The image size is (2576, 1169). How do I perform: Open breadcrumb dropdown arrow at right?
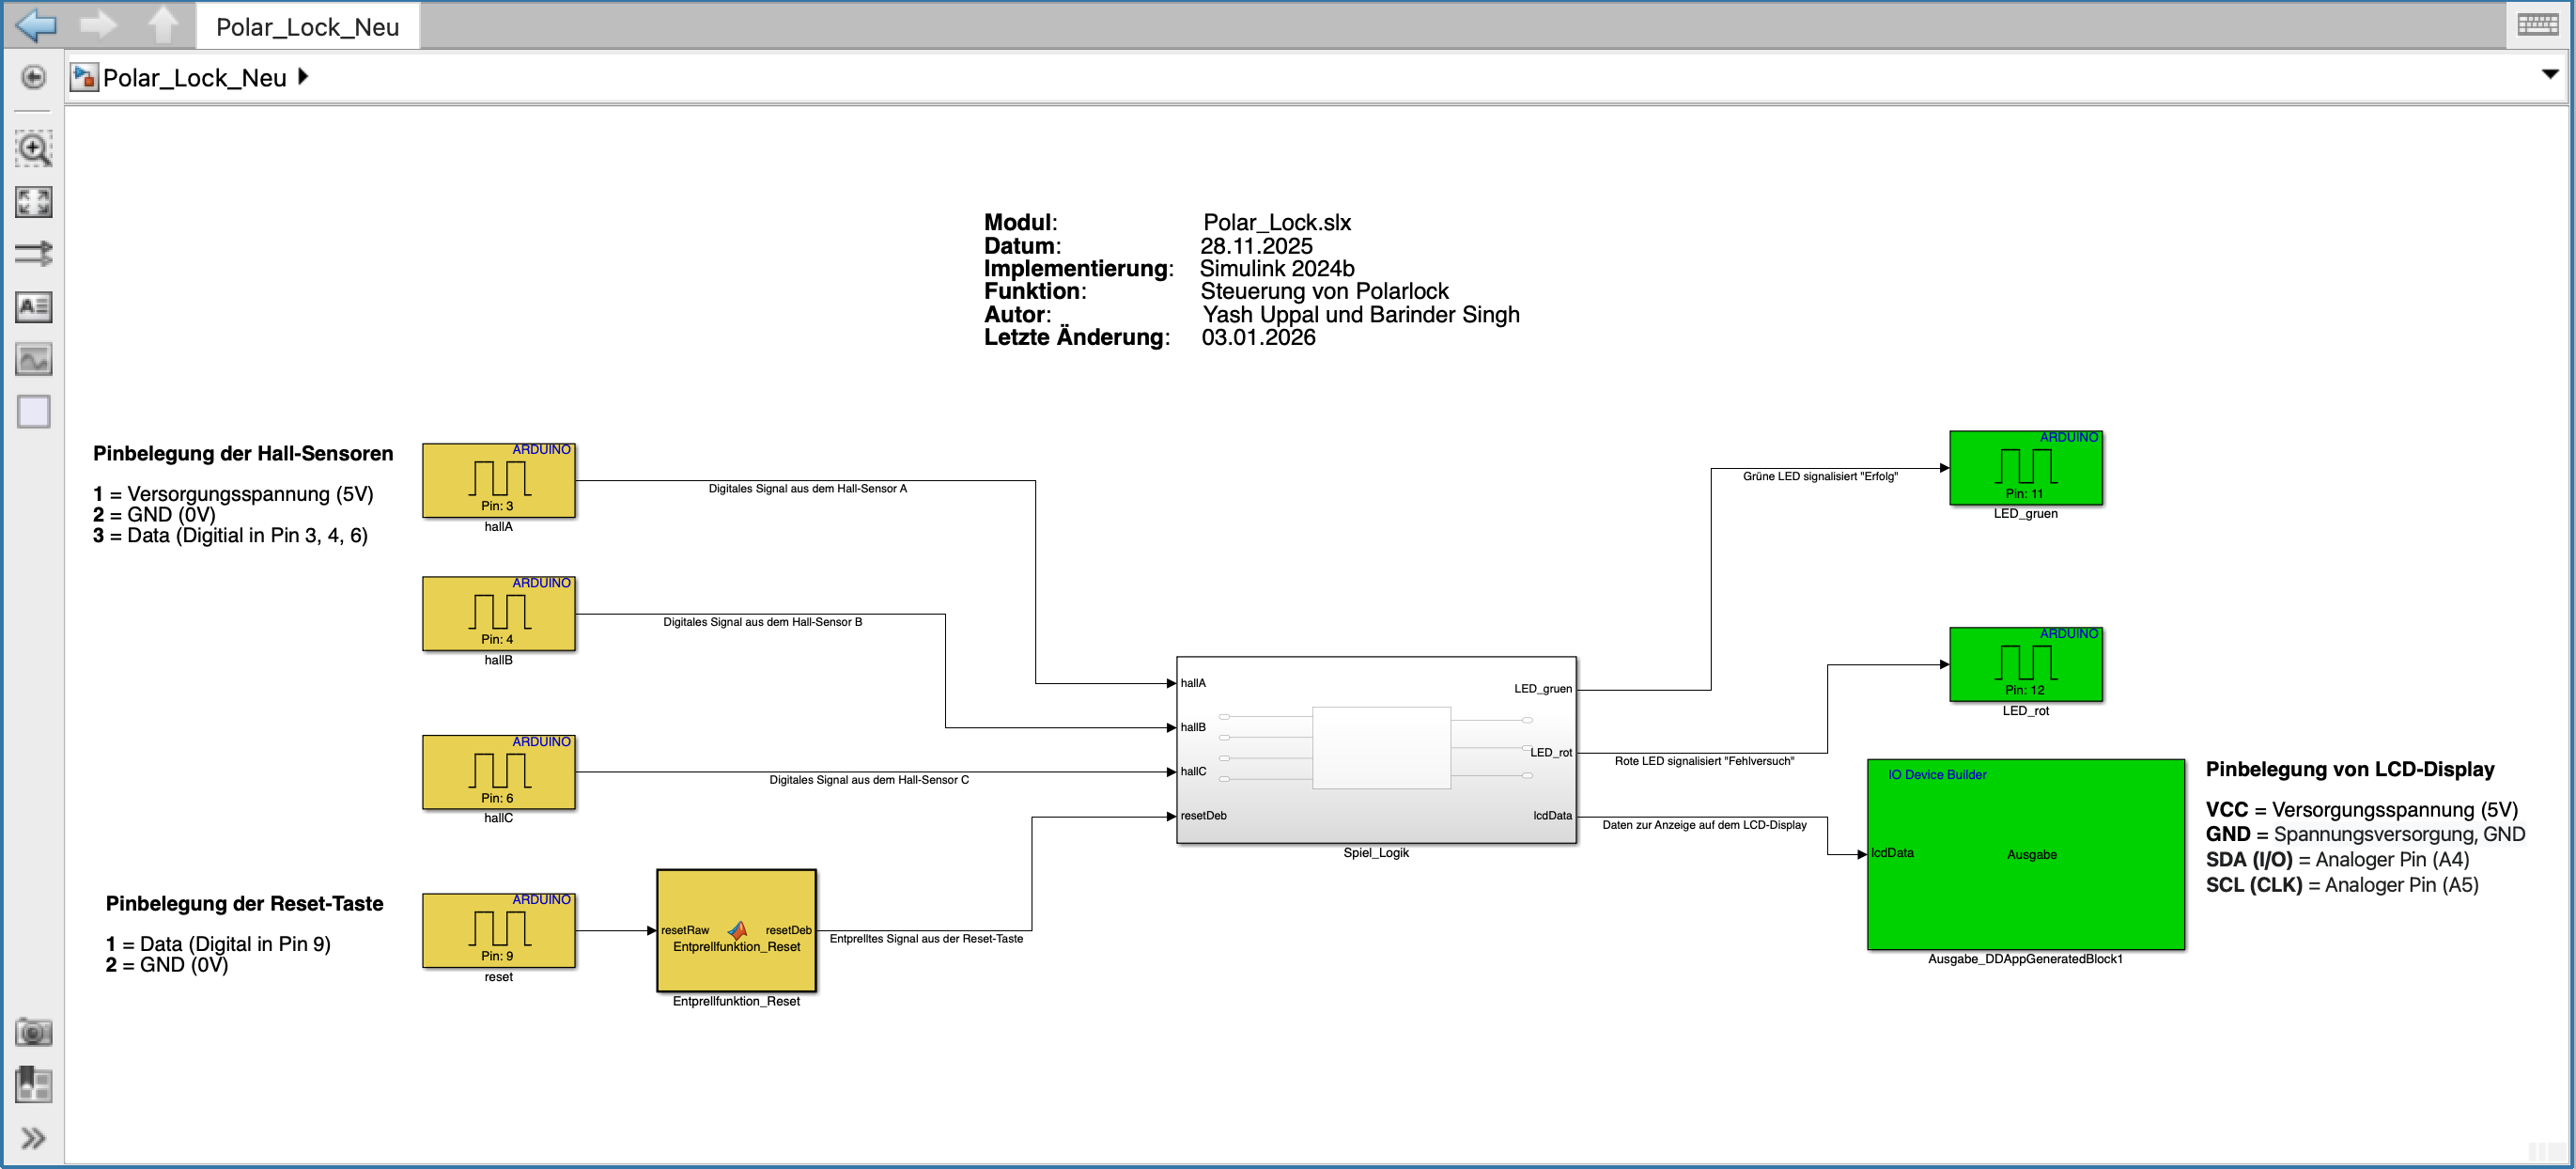tap(2549, 74)
